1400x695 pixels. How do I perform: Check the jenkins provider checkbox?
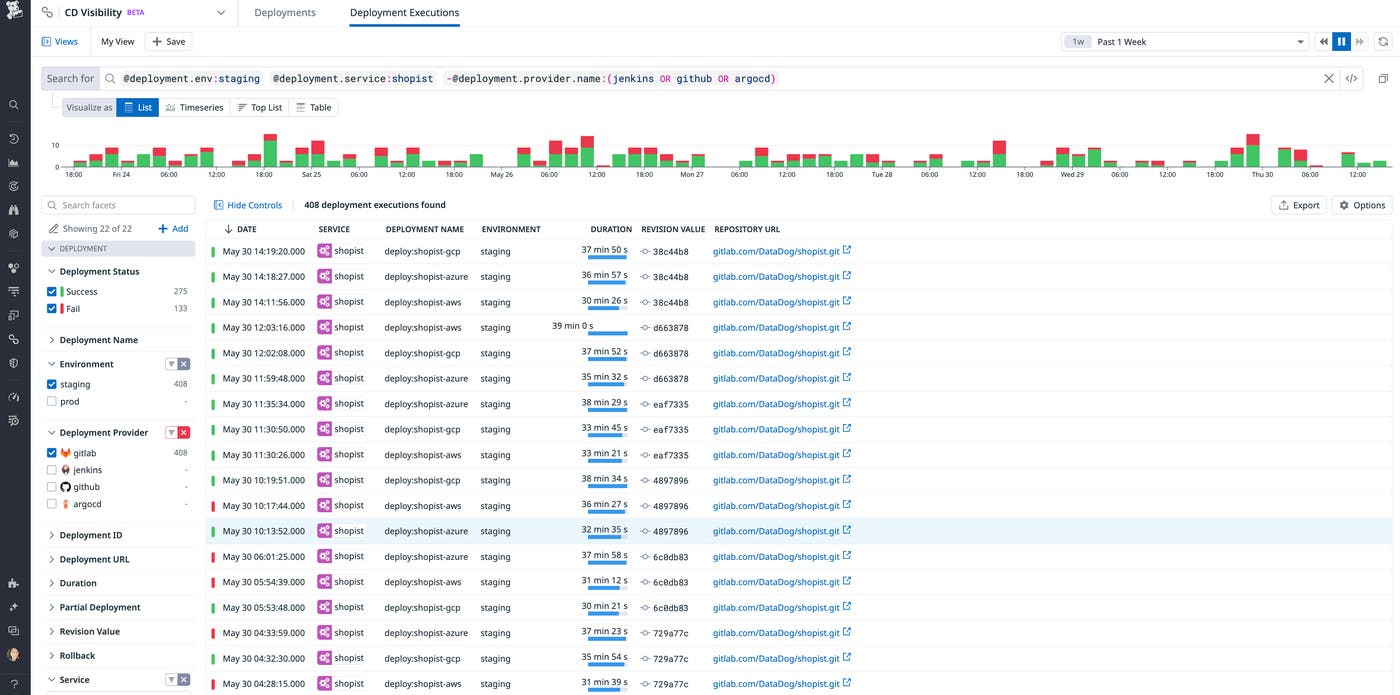point(52,470)
